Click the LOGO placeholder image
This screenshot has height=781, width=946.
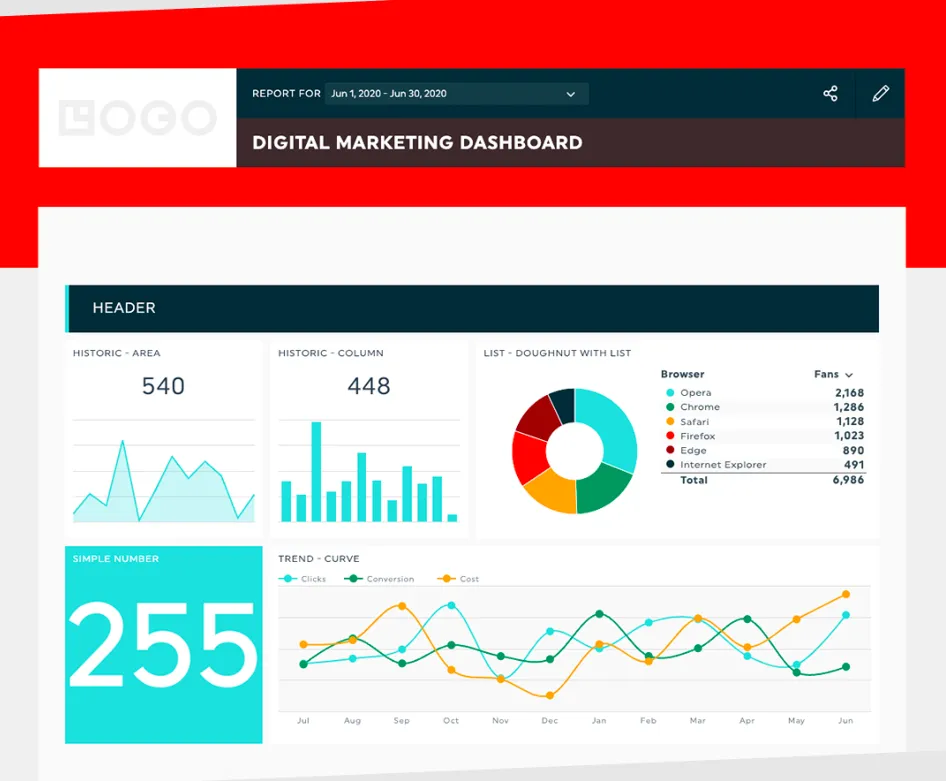(138, 118)
